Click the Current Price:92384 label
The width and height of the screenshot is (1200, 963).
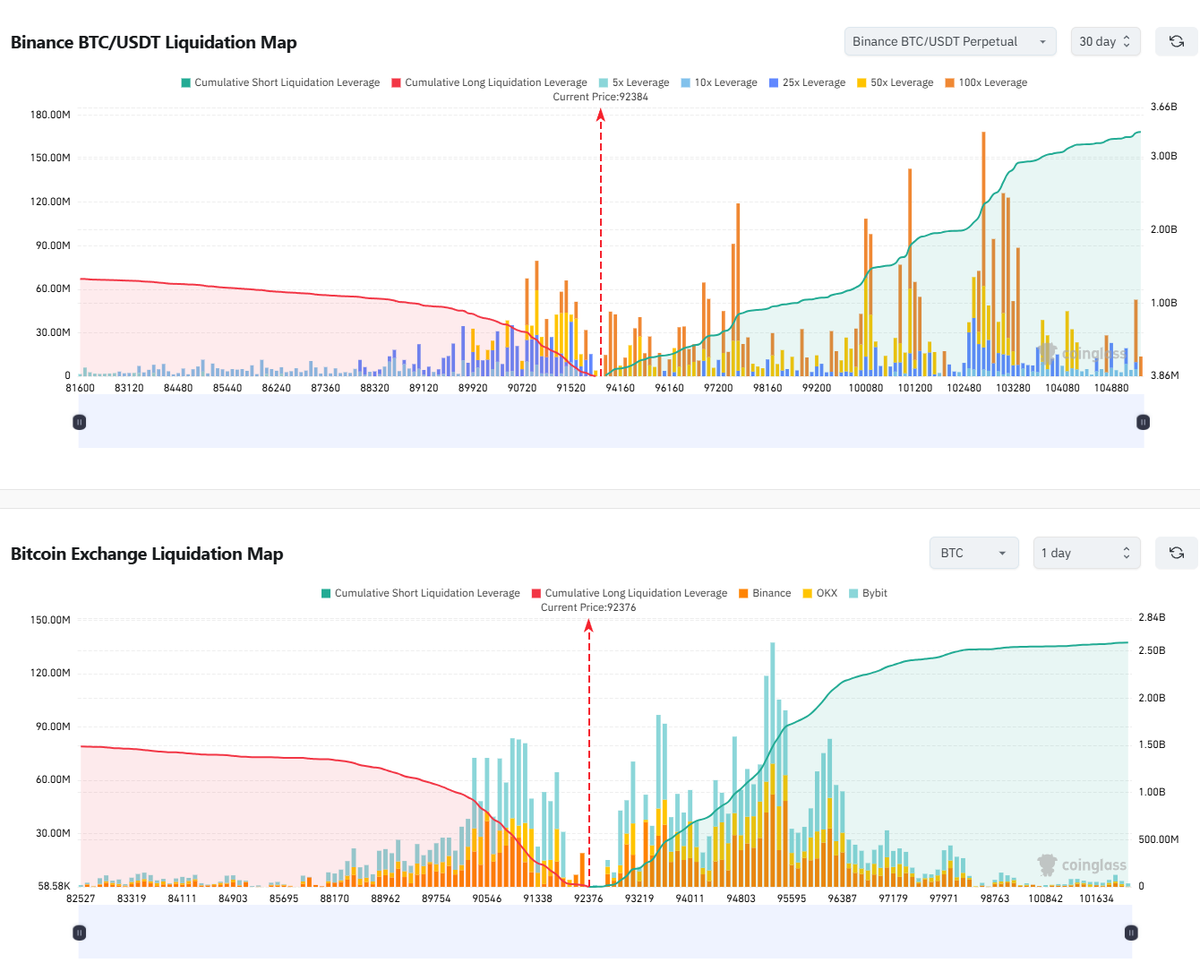coord(601,97)
